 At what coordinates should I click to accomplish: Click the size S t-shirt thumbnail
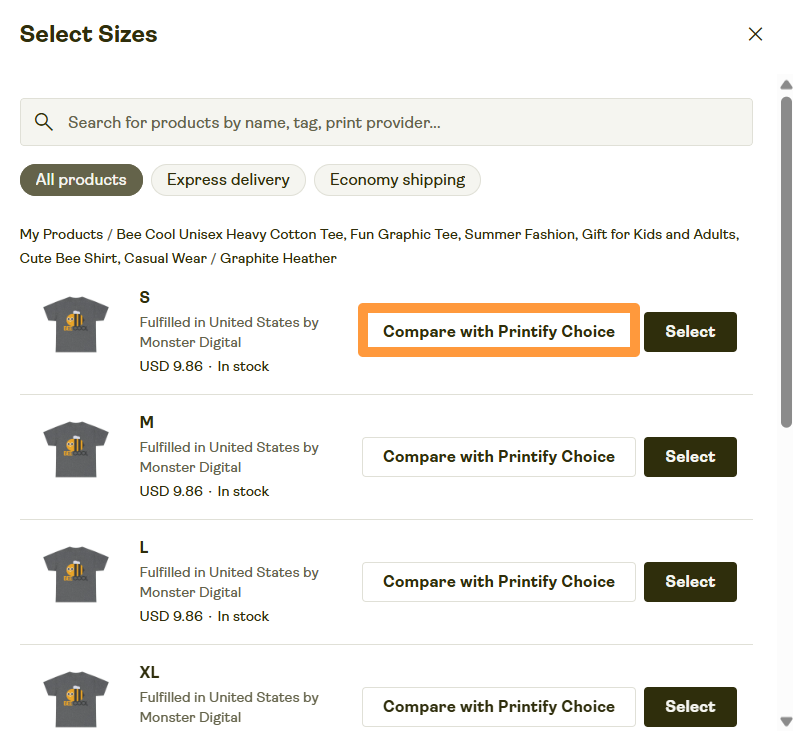76,324
